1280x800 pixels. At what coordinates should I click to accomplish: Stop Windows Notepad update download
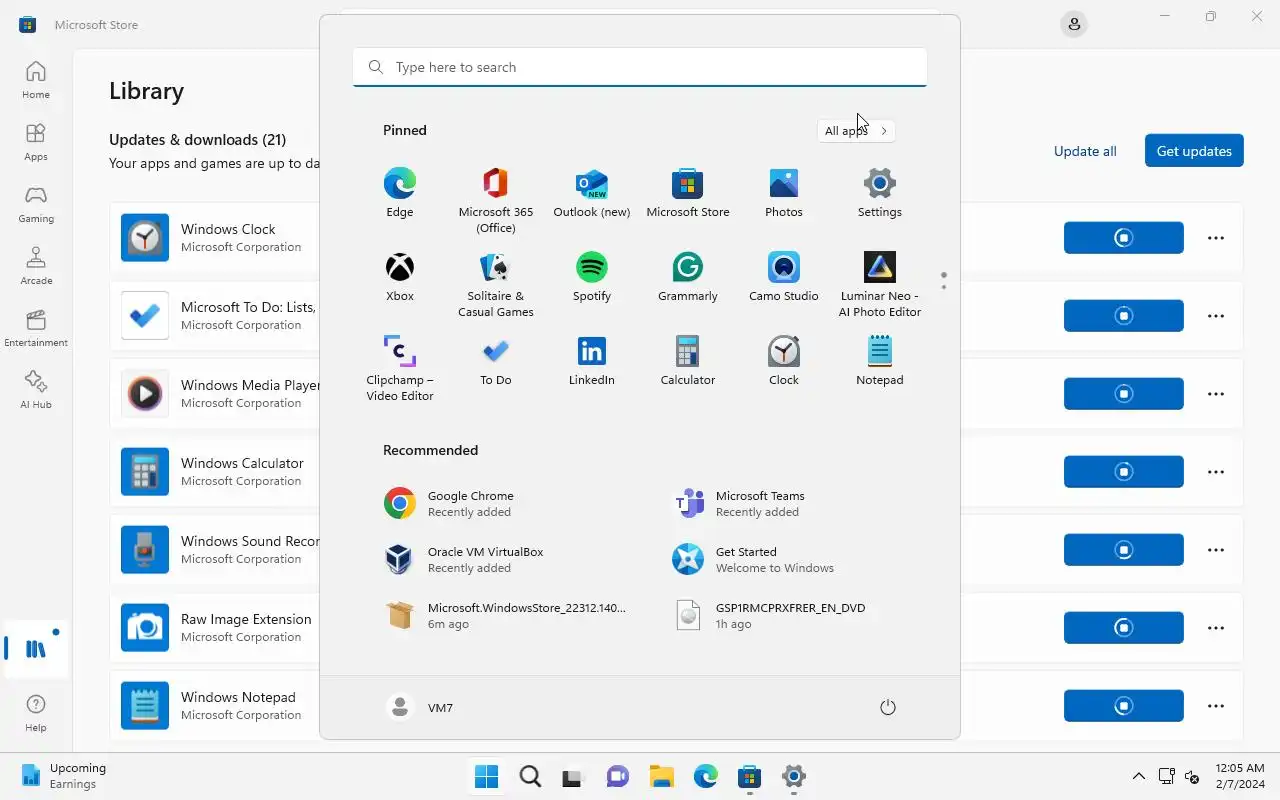click(1124, 706)
